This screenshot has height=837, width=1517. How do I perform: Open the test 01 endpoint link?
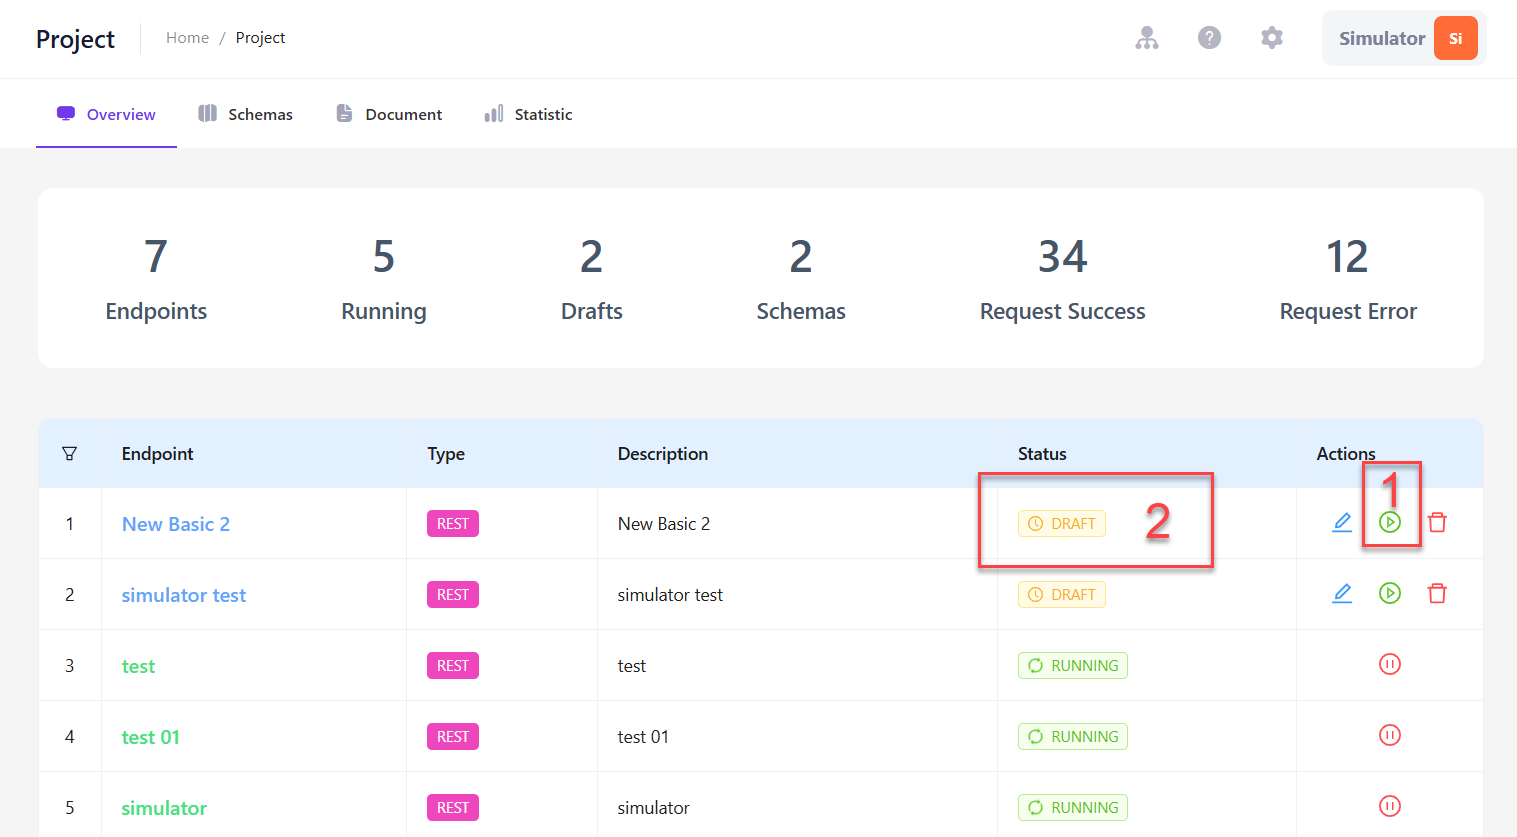151,737
